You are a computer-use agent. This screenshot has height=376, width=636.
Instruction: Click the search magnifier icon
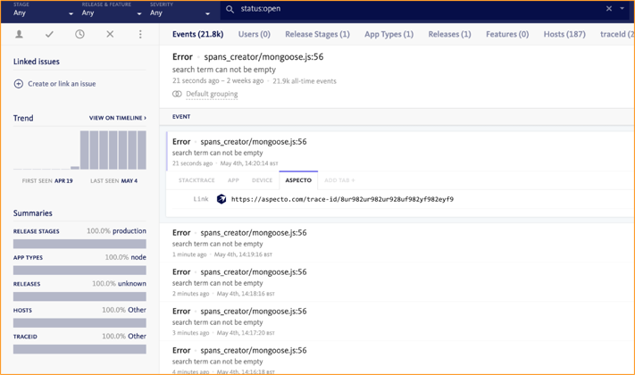[230, 9]
